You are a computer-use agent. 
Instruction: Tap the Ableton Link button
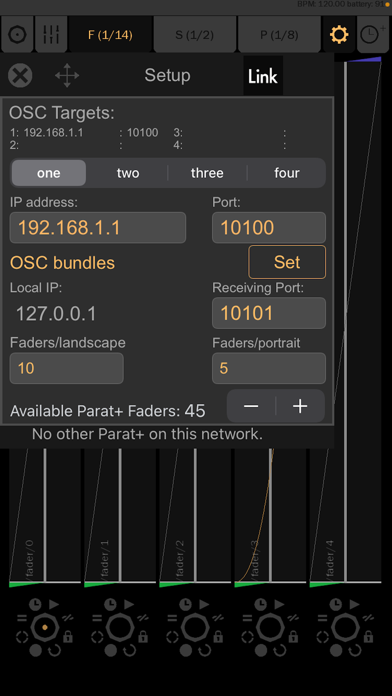[263, 76]
